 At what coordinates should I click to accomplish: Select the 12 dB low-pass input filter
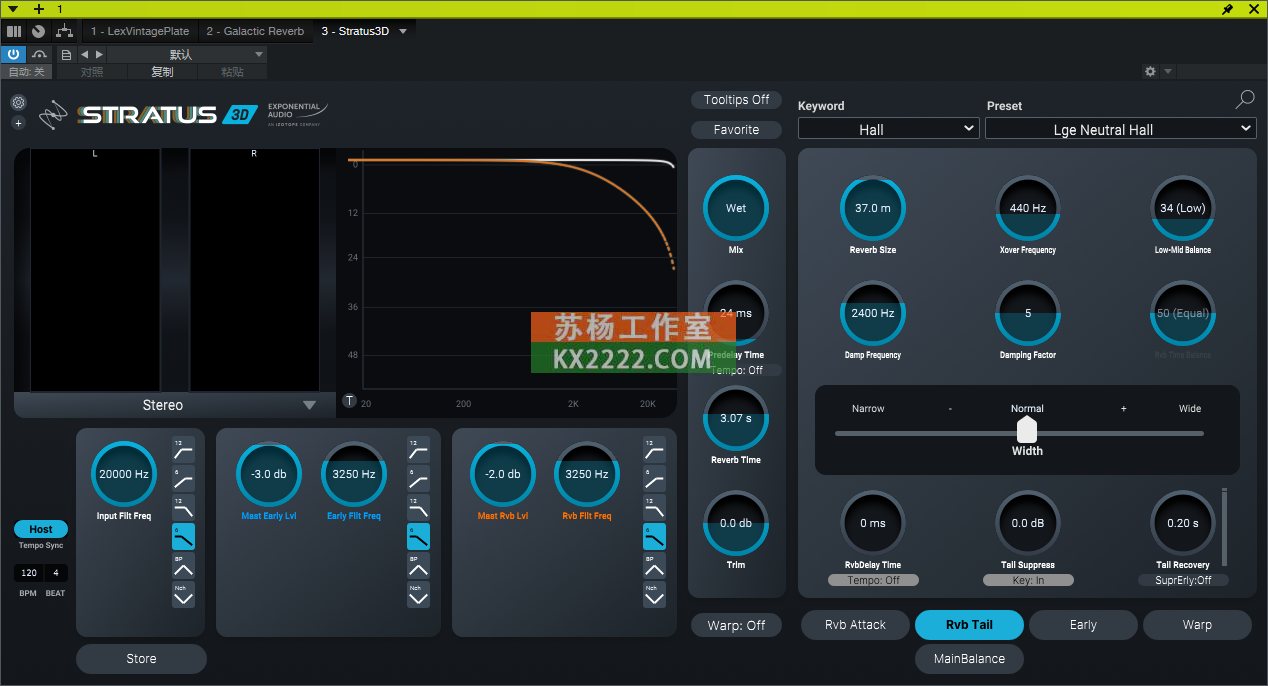pos(183,507)
